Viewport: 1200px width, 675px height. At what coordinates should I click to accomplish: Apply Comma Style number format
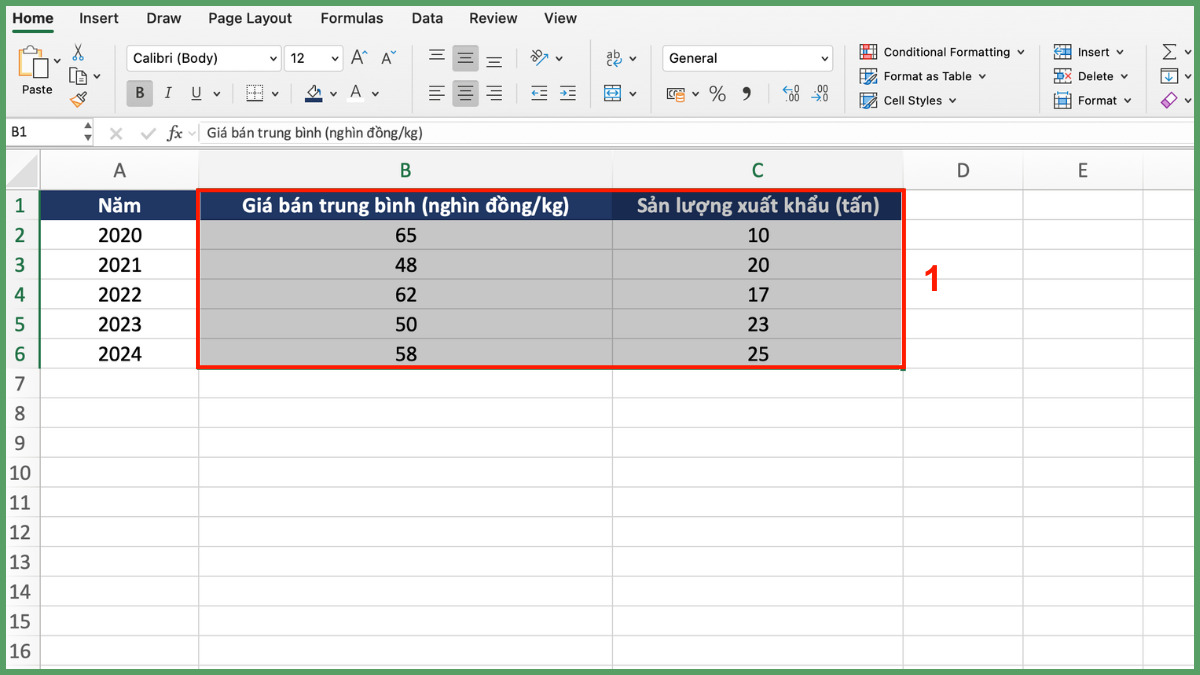click(x=746, y=94)
